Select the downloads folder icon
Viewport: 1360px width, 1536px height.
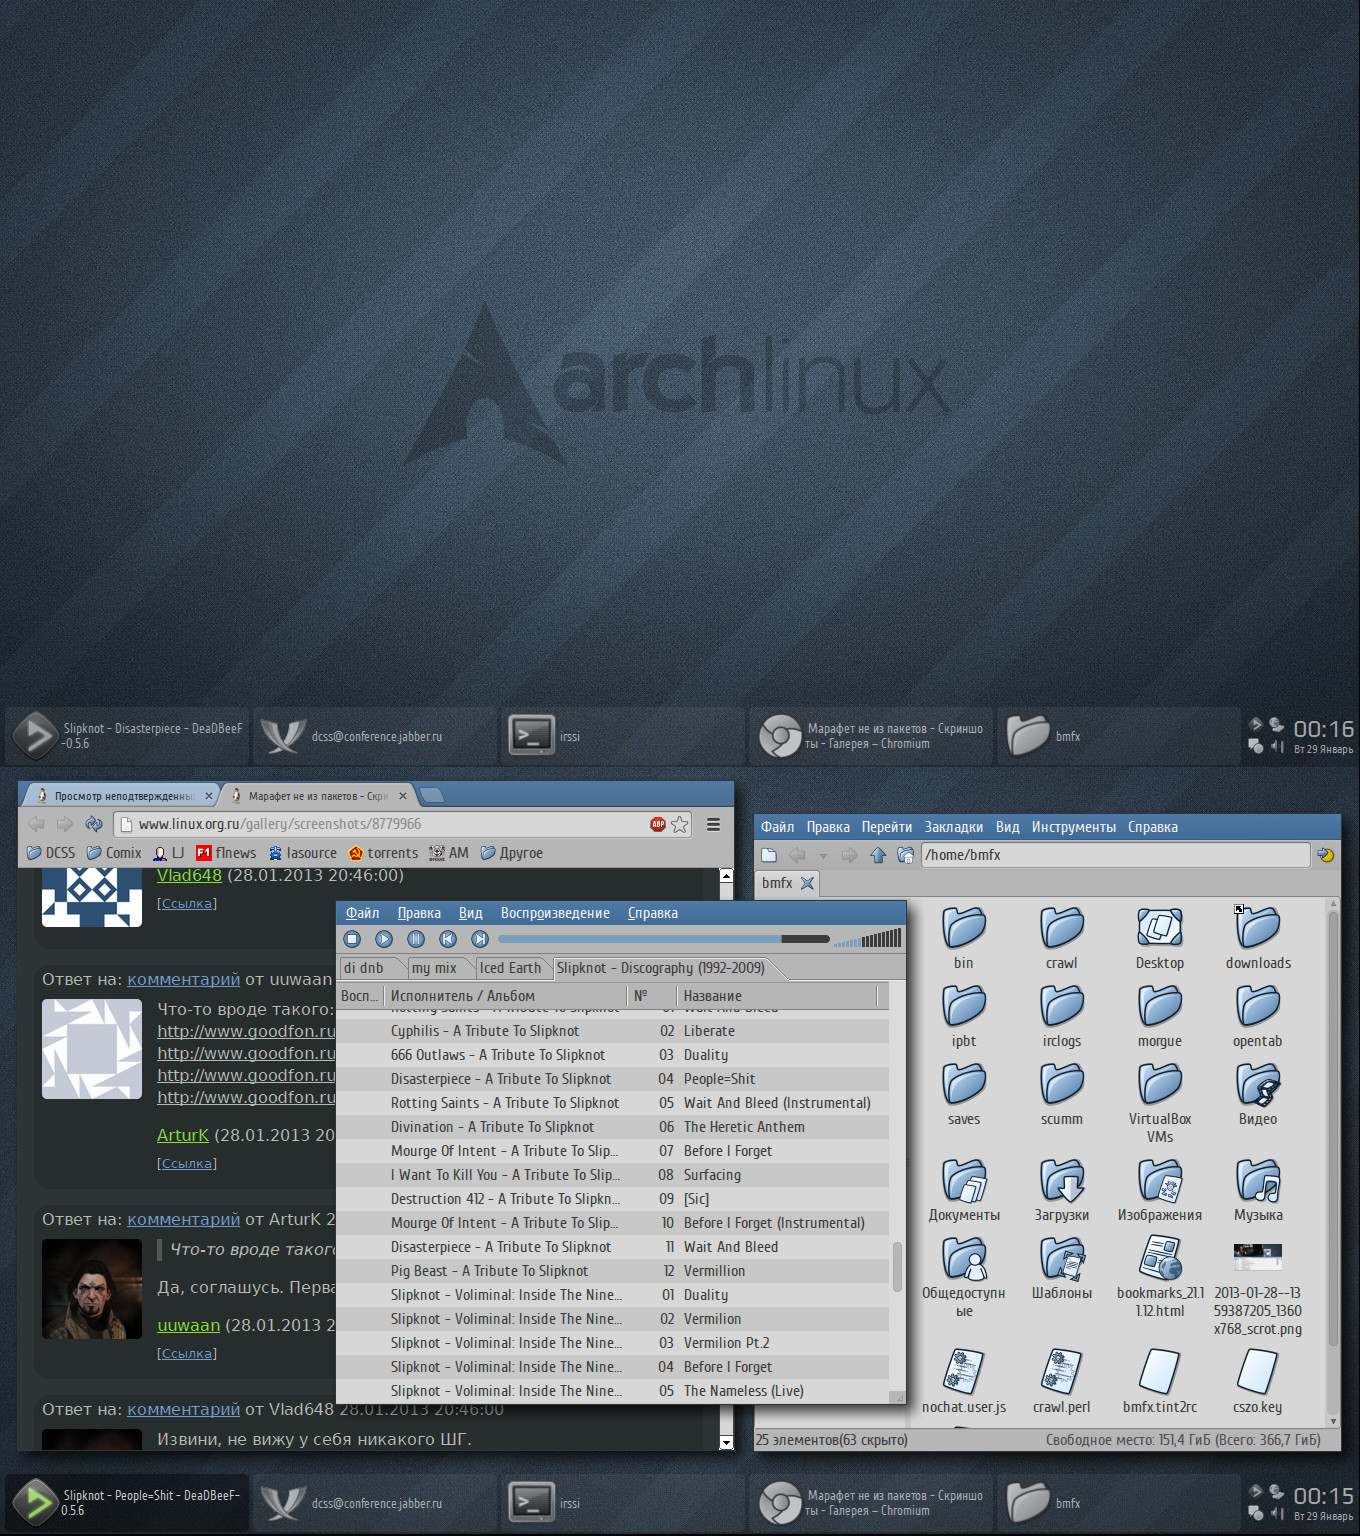(x=1258, y=928)
